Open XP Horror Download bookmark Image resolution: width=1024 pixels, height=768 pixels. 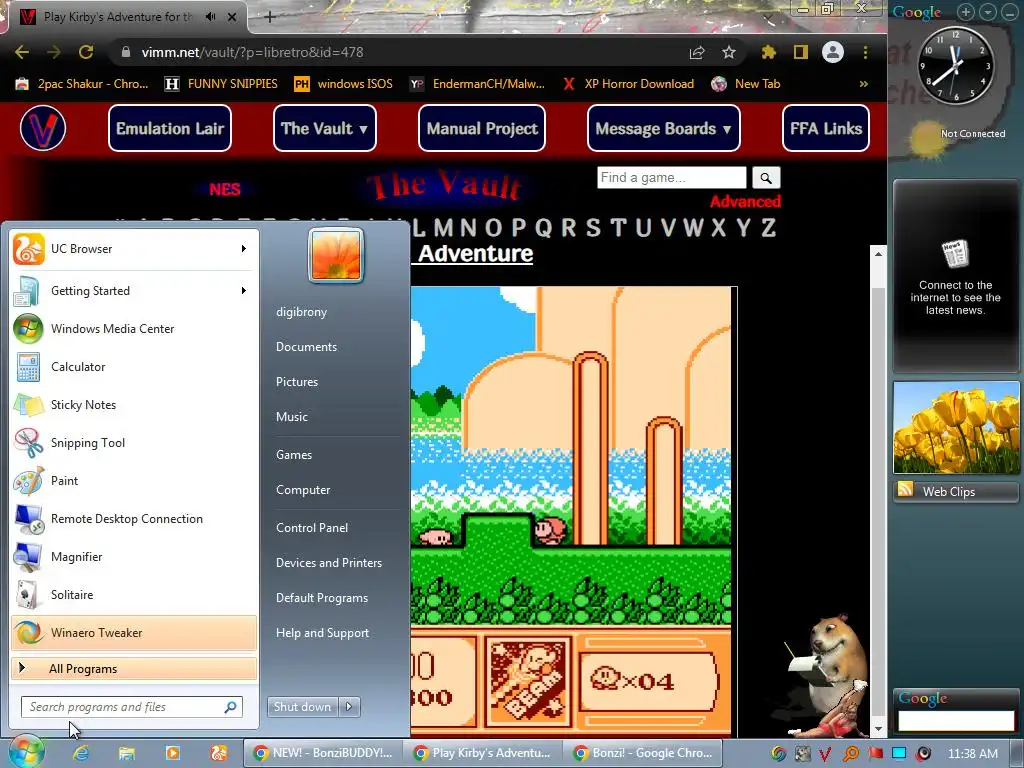point(628,84)
